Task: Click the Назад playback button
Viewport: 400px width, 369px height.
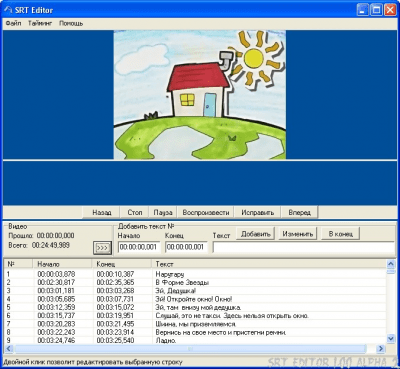Action: (101, 212)
